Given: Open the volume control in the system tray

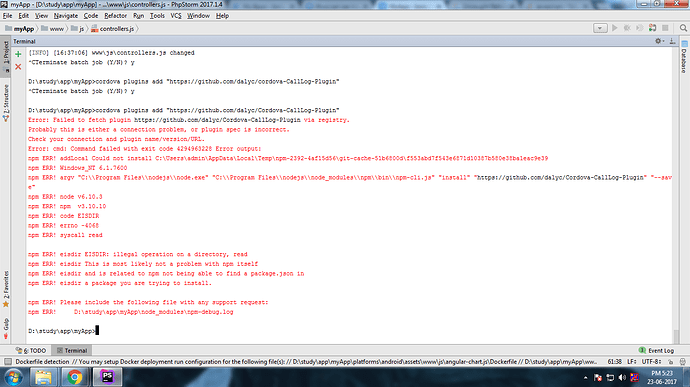Looking at the screenshot, I should (622, 378).
